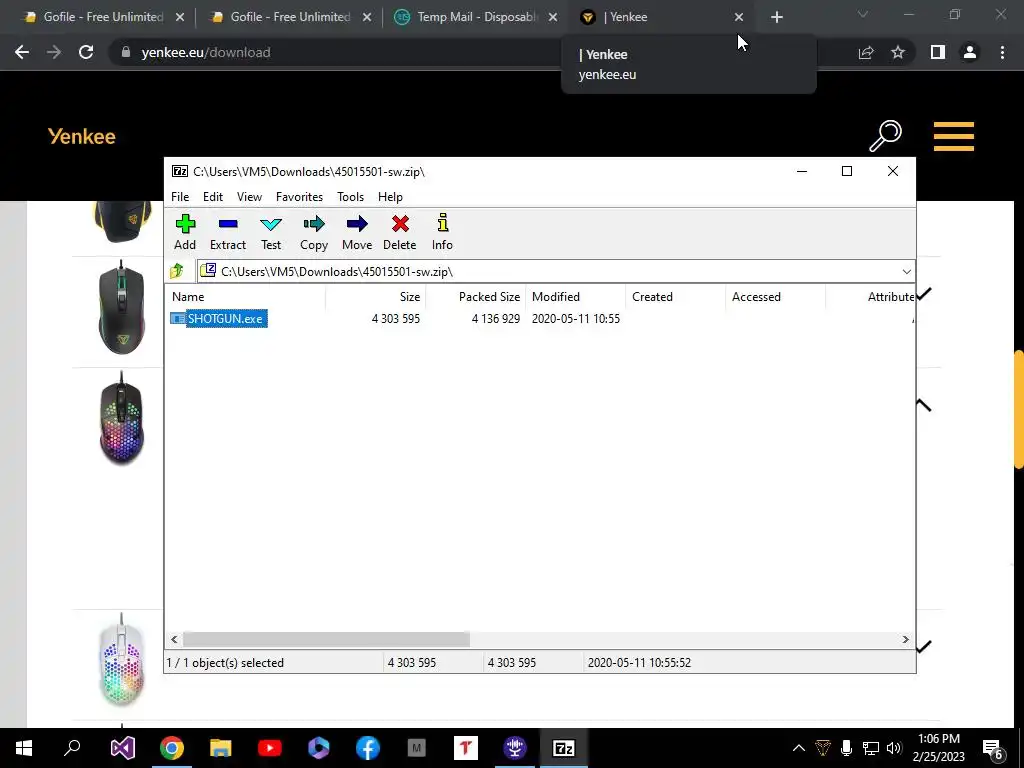The width and height of the screenshot is (1024, 768).
Task: Click the Chrome address bar URL
Action: 206,52
